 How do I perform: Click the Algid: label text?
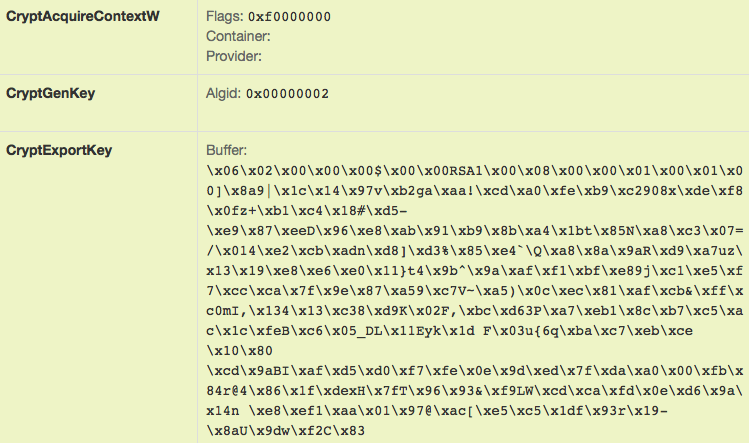pyautogui.click(x=224, y=93)
